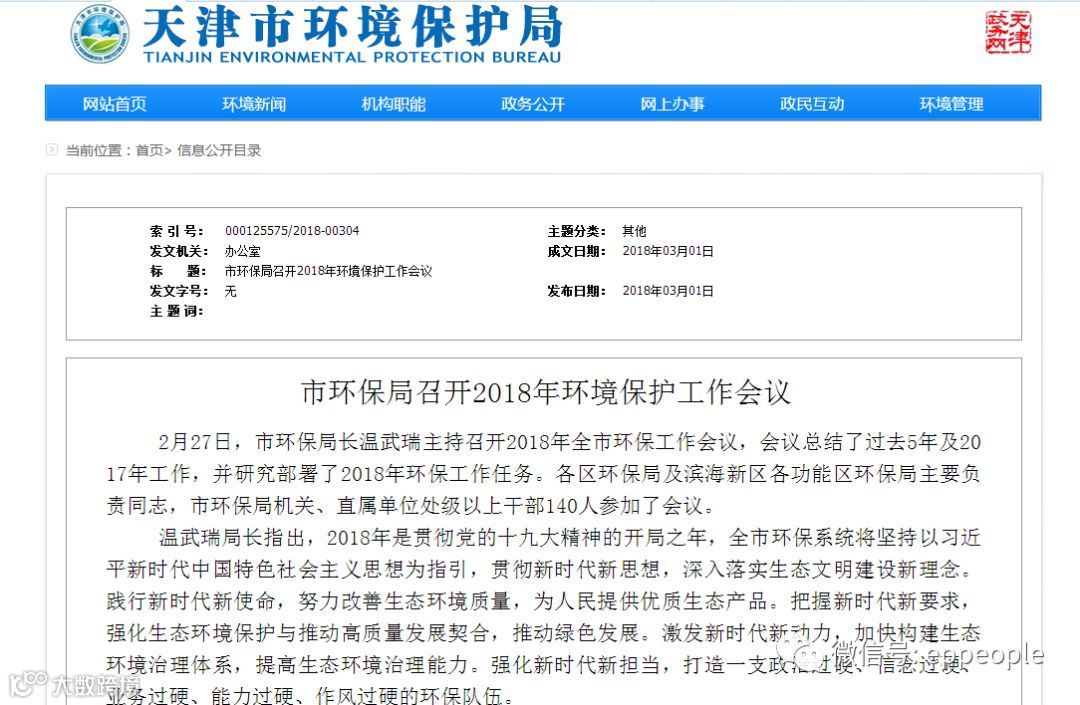Go to 信息公开目录 breadcrumb link
The image size is (1080, 705).
click(x=219, y=150)
